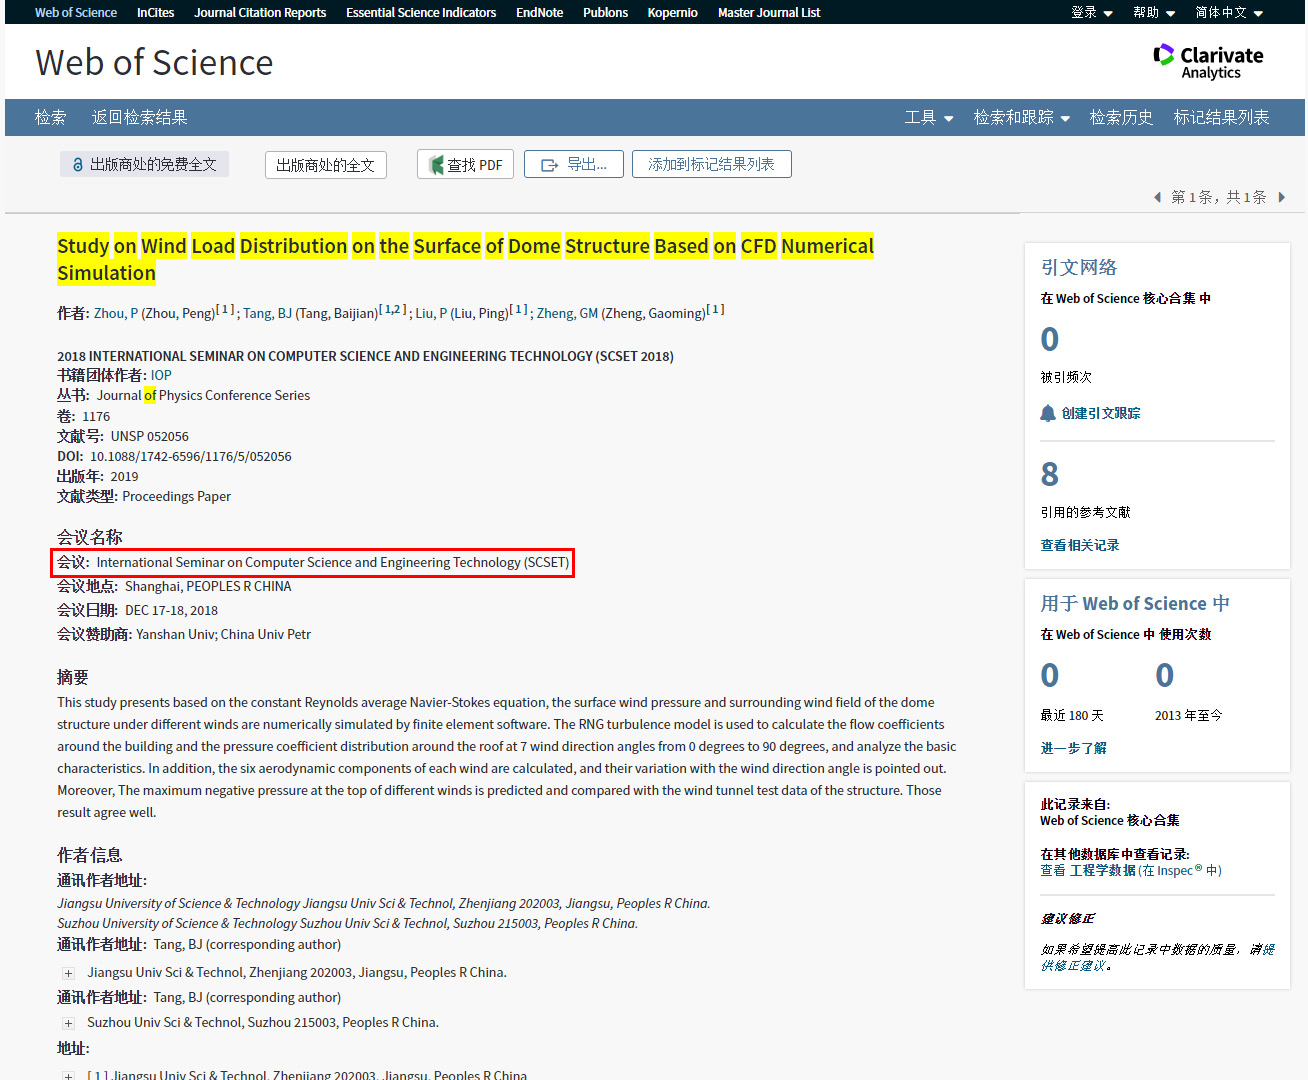1308x1080 pixels.
Task: Click the 2013 年至今 usage count
Action: 1165,675
